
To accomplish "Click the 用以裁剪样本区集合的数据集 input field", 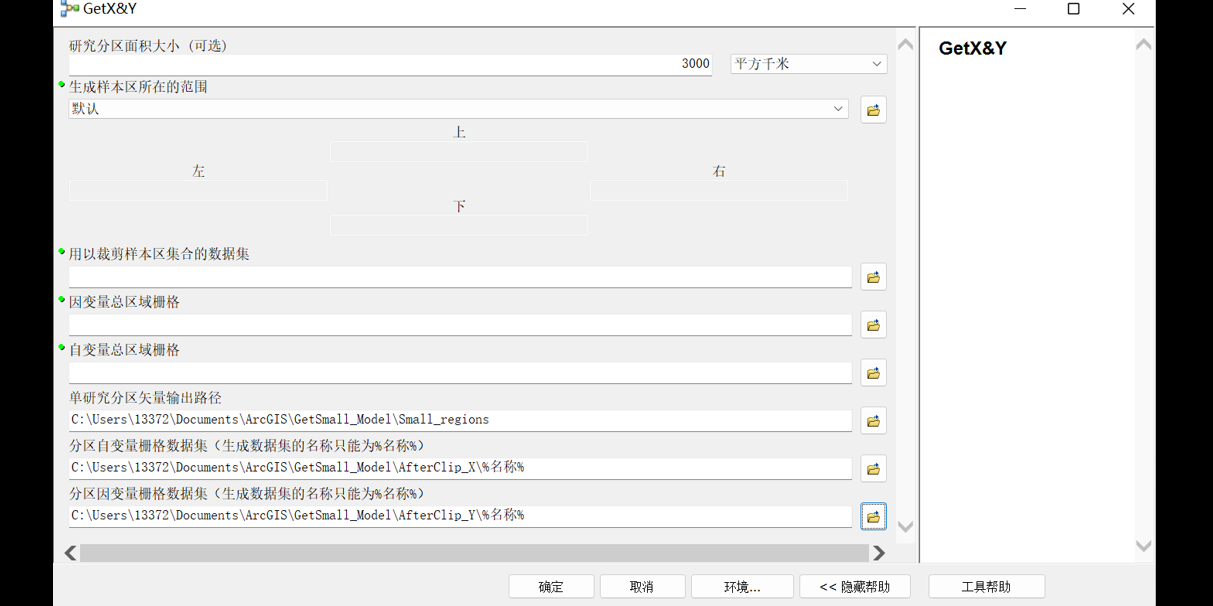I will point(460,277).
